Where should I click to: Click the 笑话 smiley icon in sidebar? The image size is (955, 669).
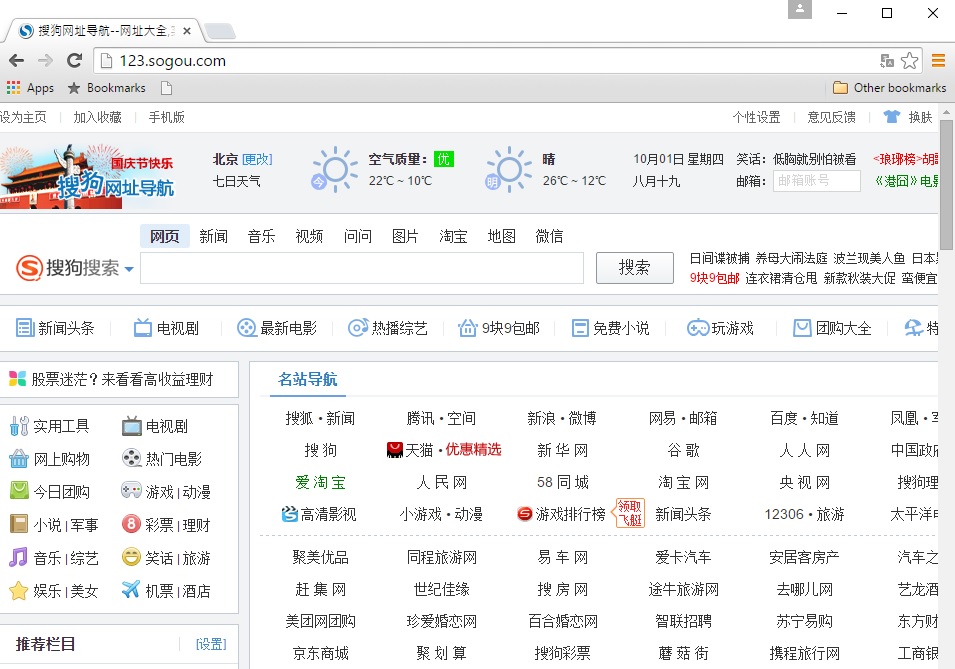131,556
